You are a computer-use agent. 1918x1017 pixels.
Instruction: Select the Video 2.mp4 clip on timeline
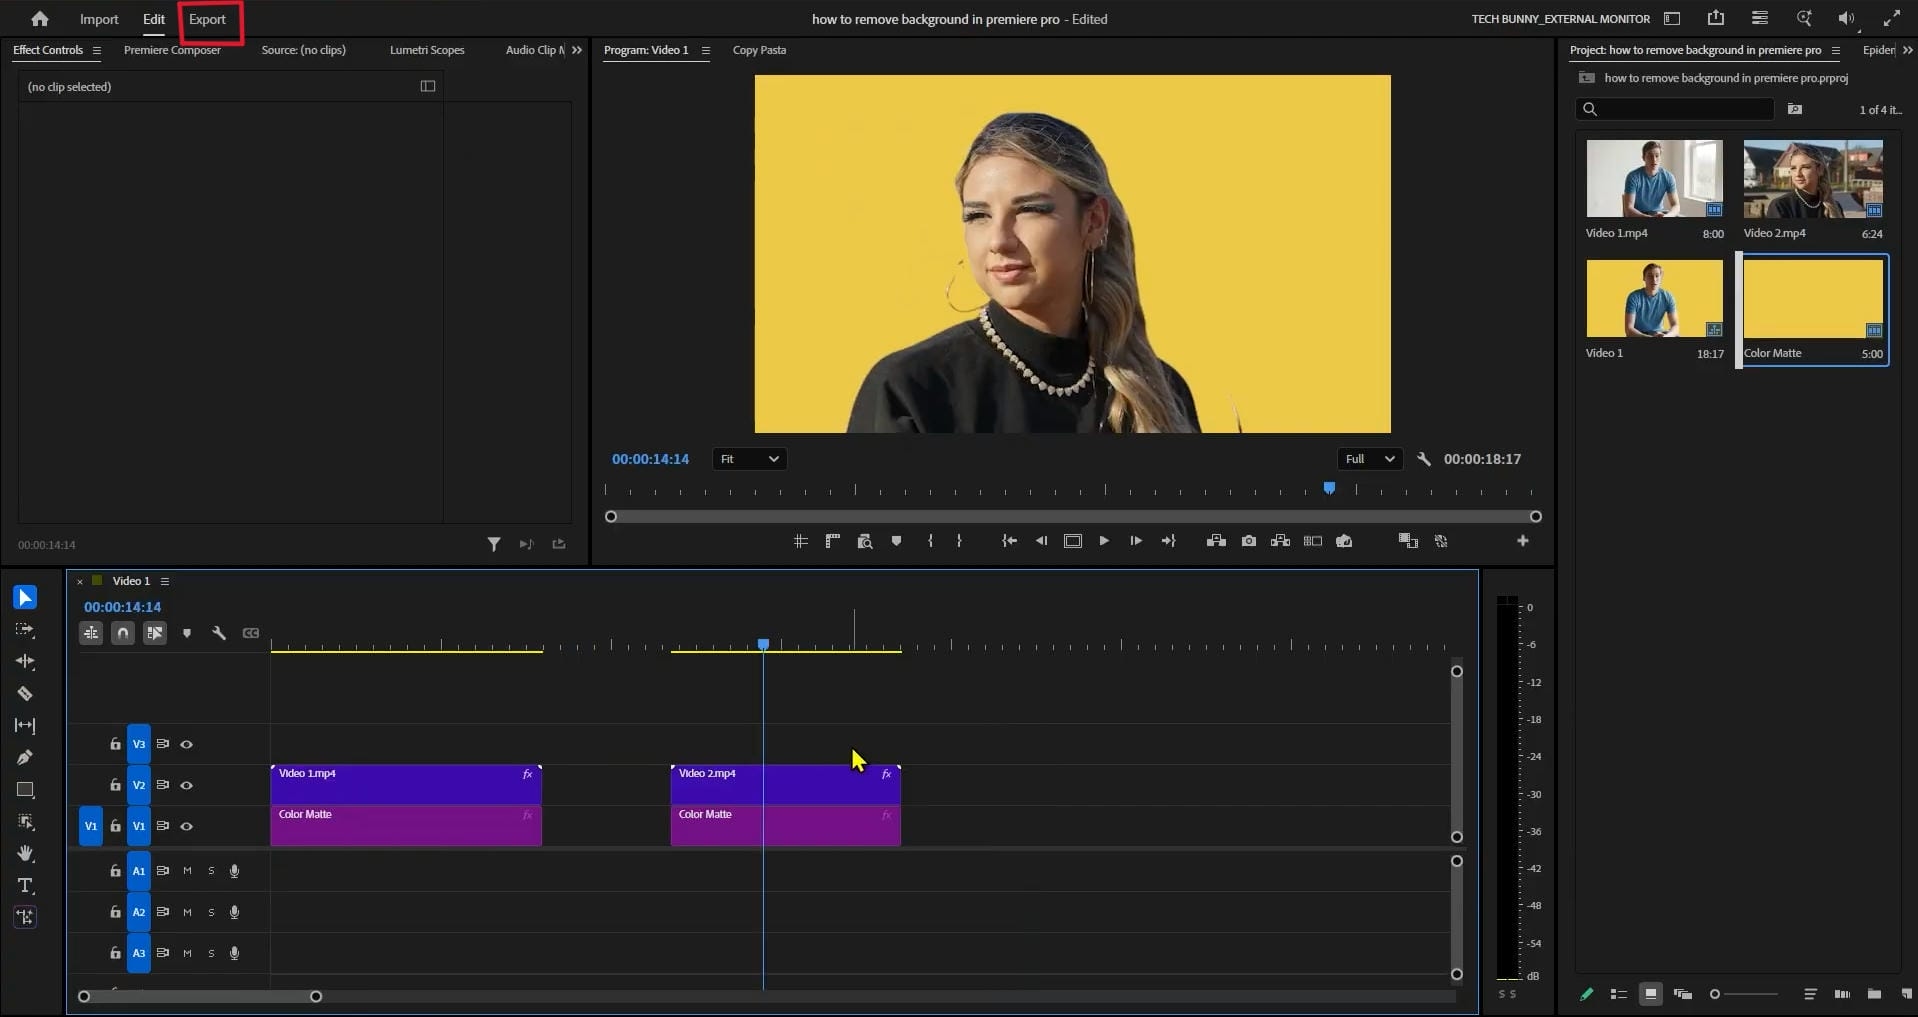pyautogui.click(x=785, y=785)
